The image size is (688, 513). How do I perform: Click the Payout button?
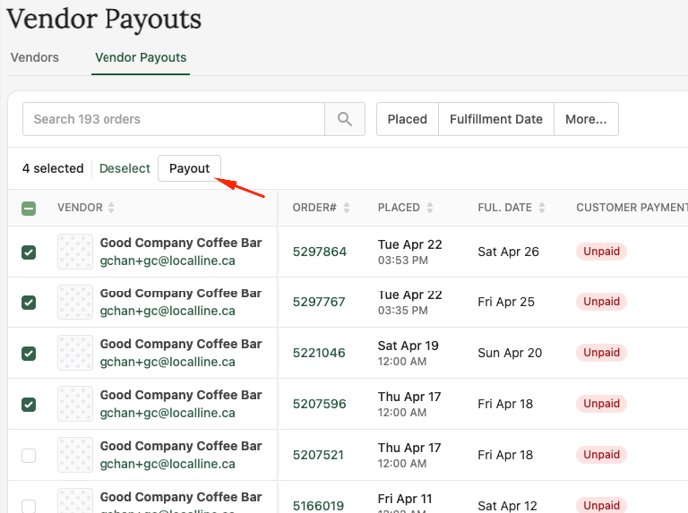190,169
